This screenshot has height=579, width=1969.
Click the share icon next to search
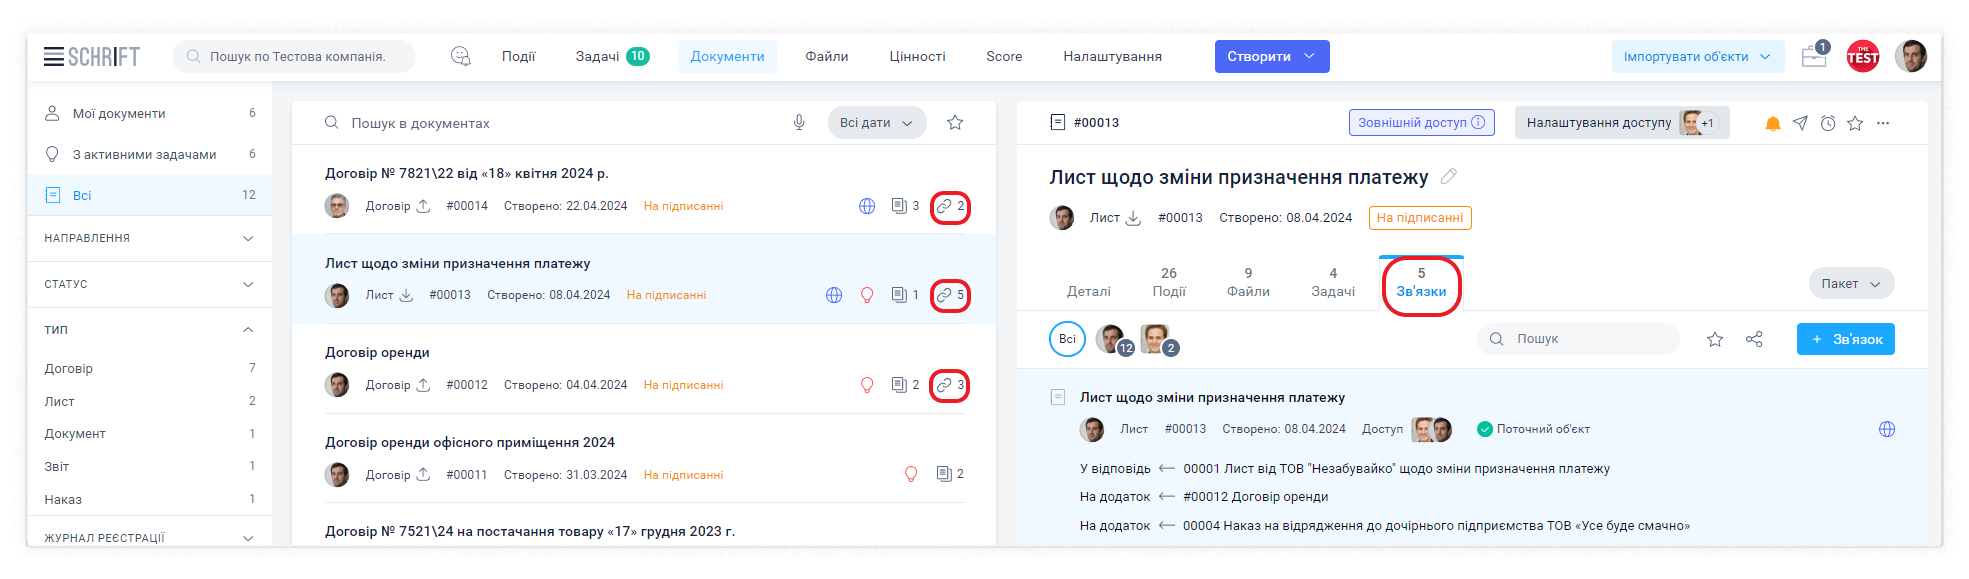(1754, 339)
